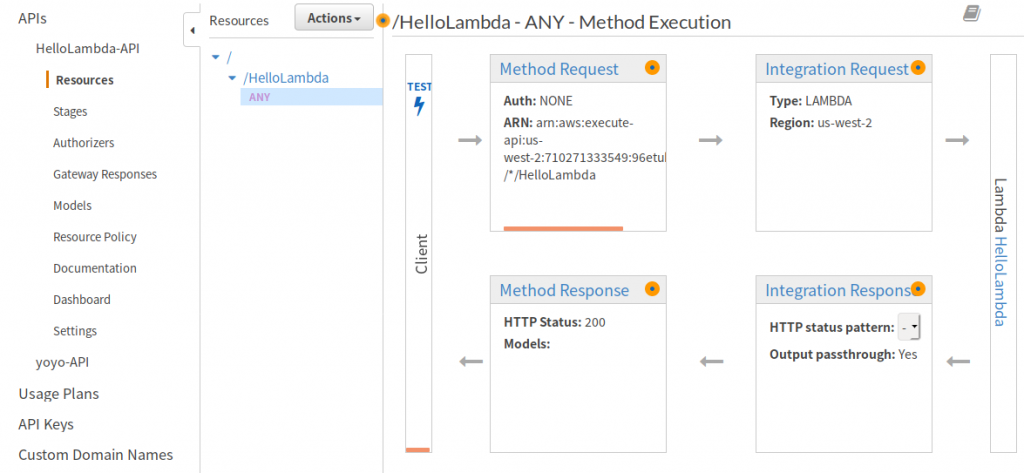Open the Actions dropdown
This screenshot has width=1024, height=473.
333,18
